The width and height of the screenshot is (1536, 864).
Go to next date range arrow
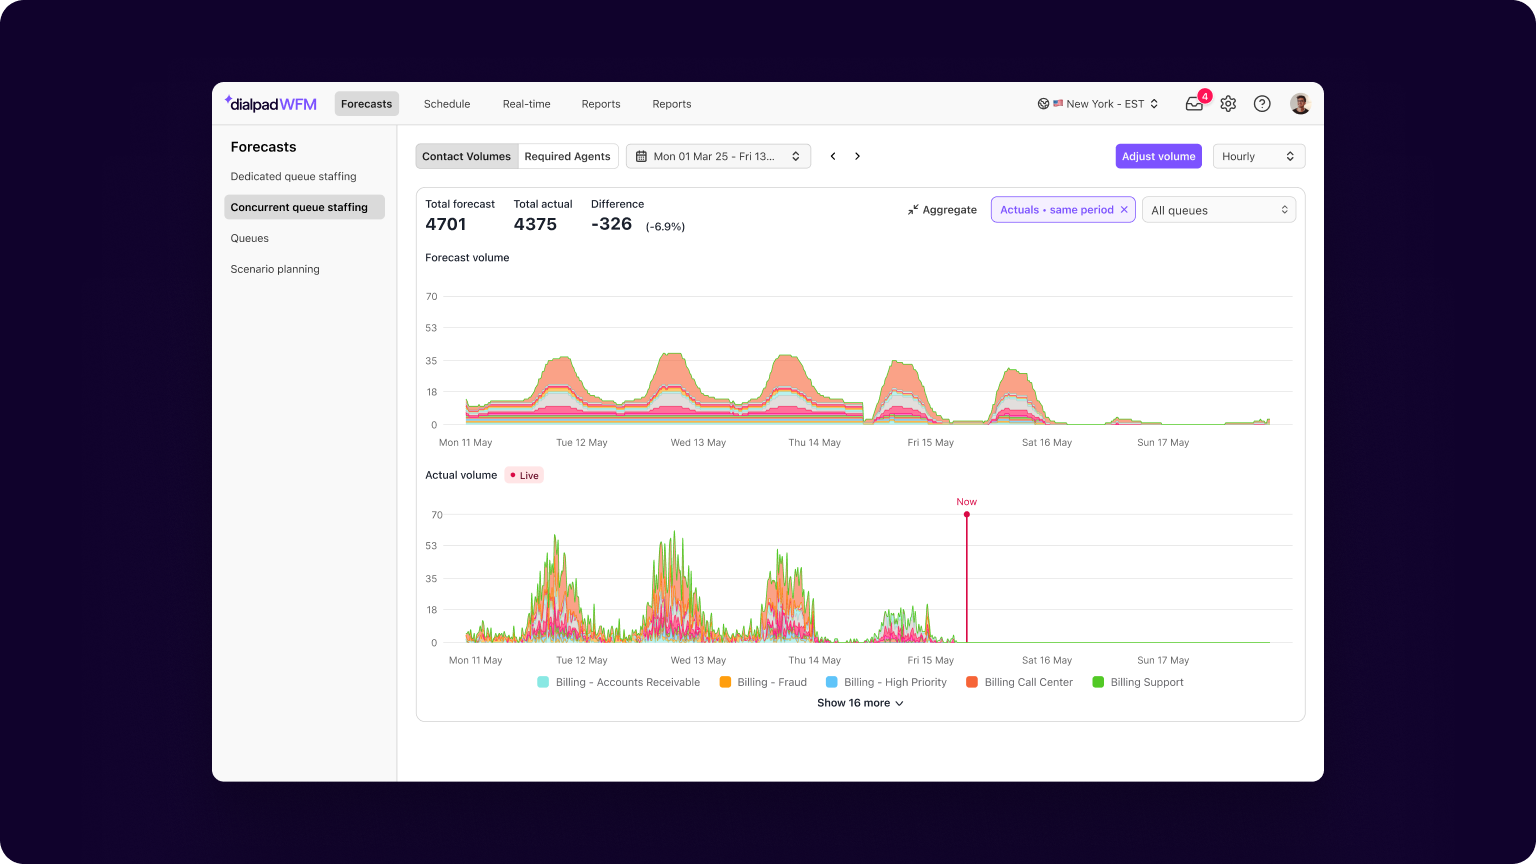857,156
